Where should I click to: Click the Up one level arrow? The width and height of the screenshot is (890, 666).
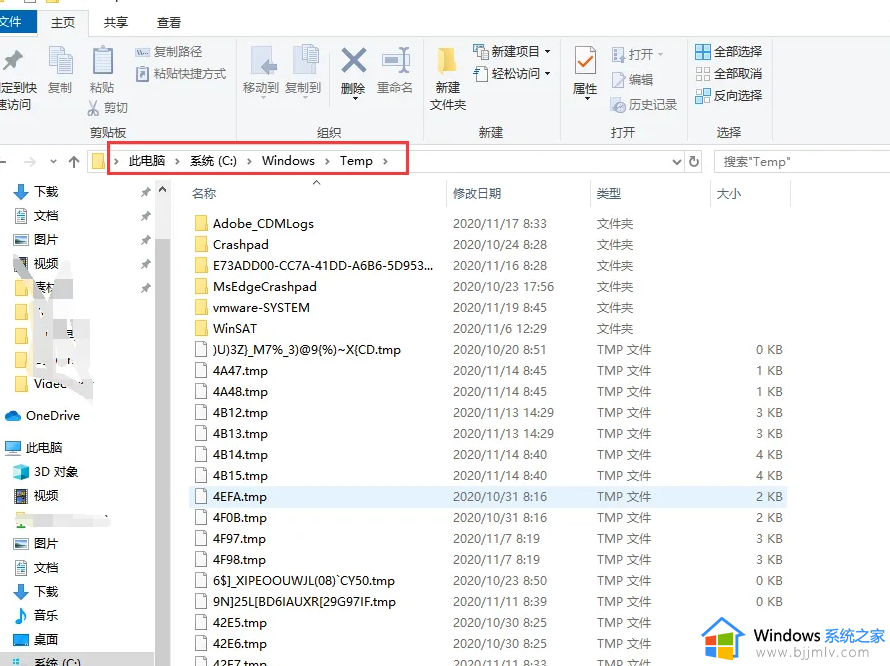[74, 162]
